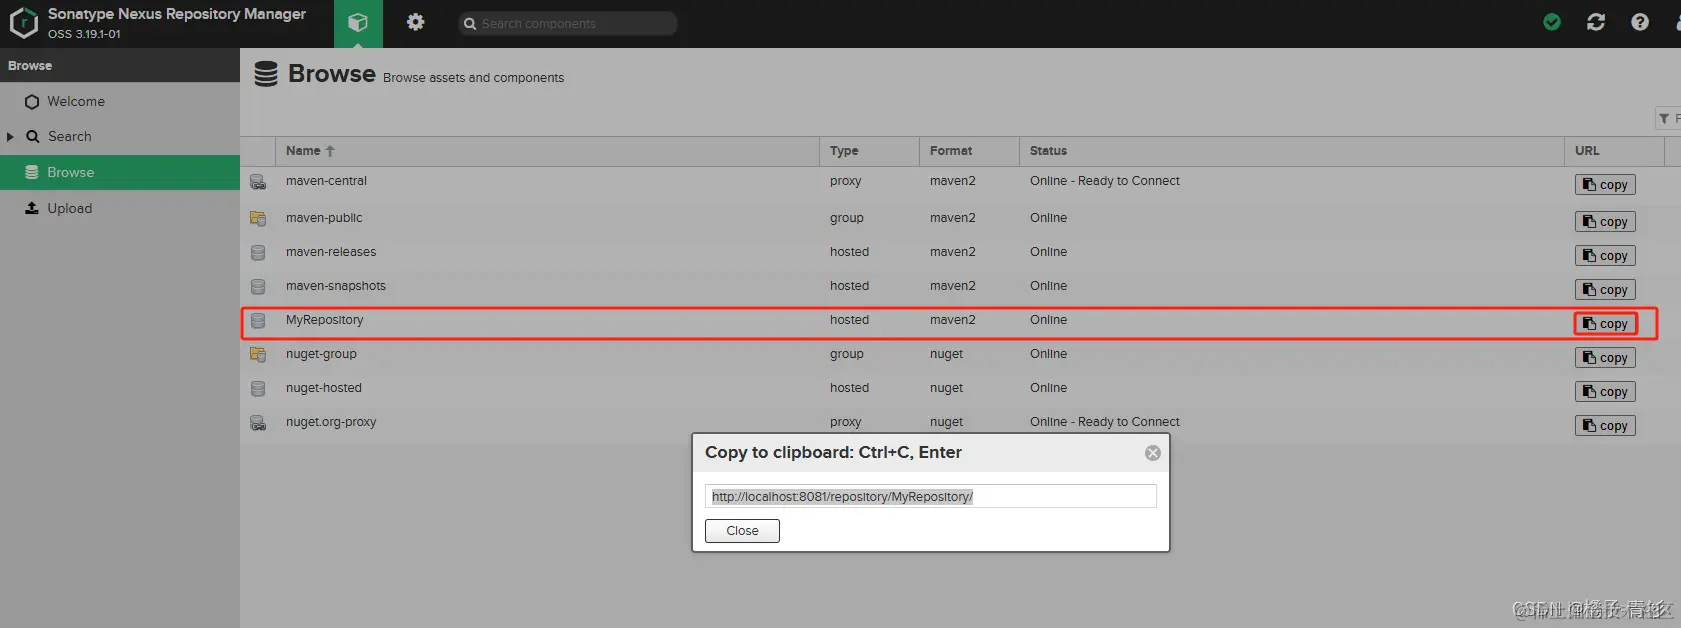The width and height of the screenshot is (1681, 628).
Task: Click the MyRepository hosted repository icon
Action: (x=258, y=320)
